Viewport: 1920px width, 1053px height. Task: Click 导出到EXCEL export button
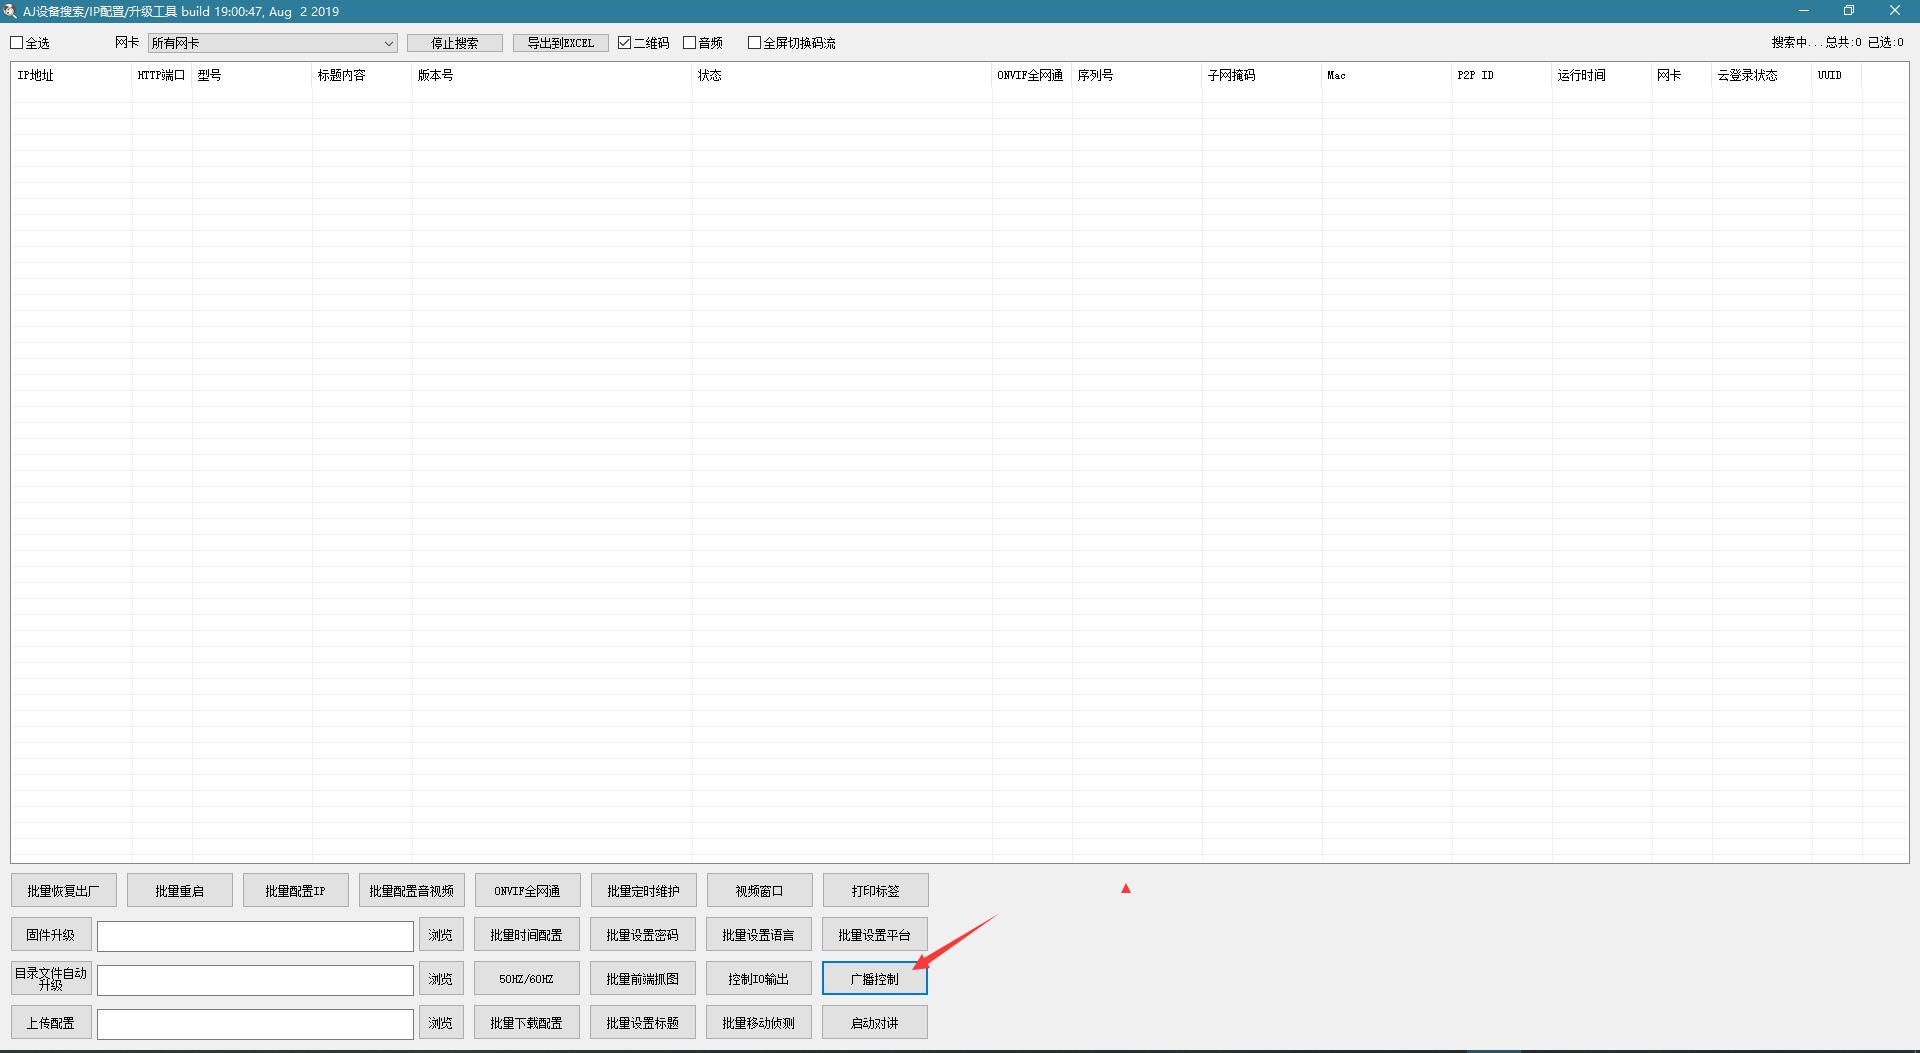point(560,43)
